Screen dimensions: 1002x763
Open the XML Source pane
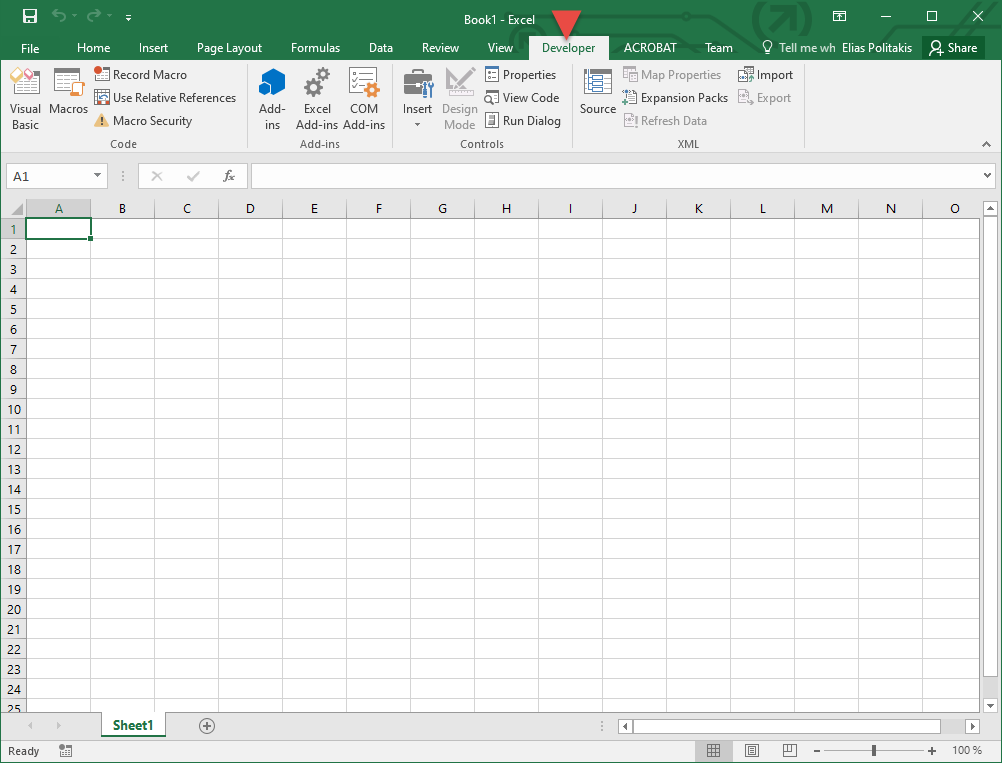[597, 92]
